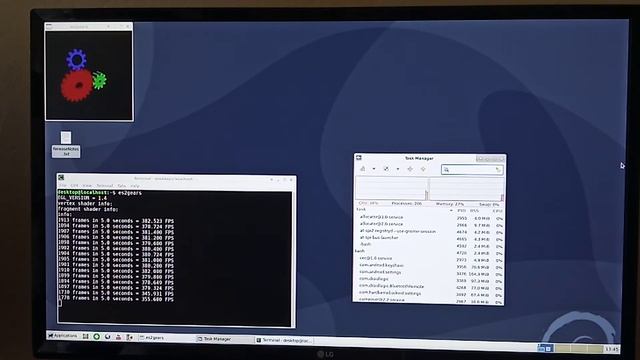Click the blue workspace in the pager
640x360 pixels.
545,348
